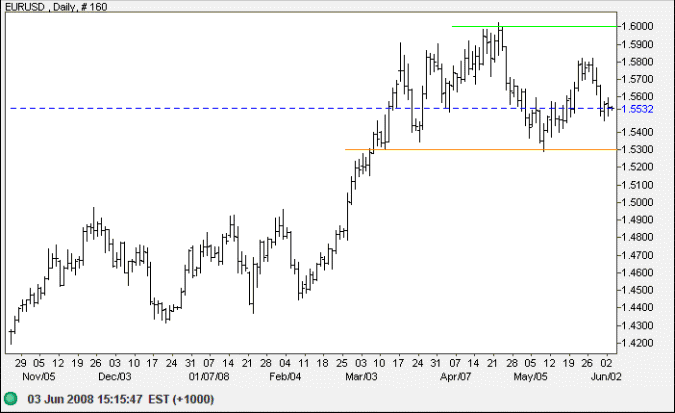Click the latest price bar at chart's right edge

pyautogui.click(x=611, y=108)
